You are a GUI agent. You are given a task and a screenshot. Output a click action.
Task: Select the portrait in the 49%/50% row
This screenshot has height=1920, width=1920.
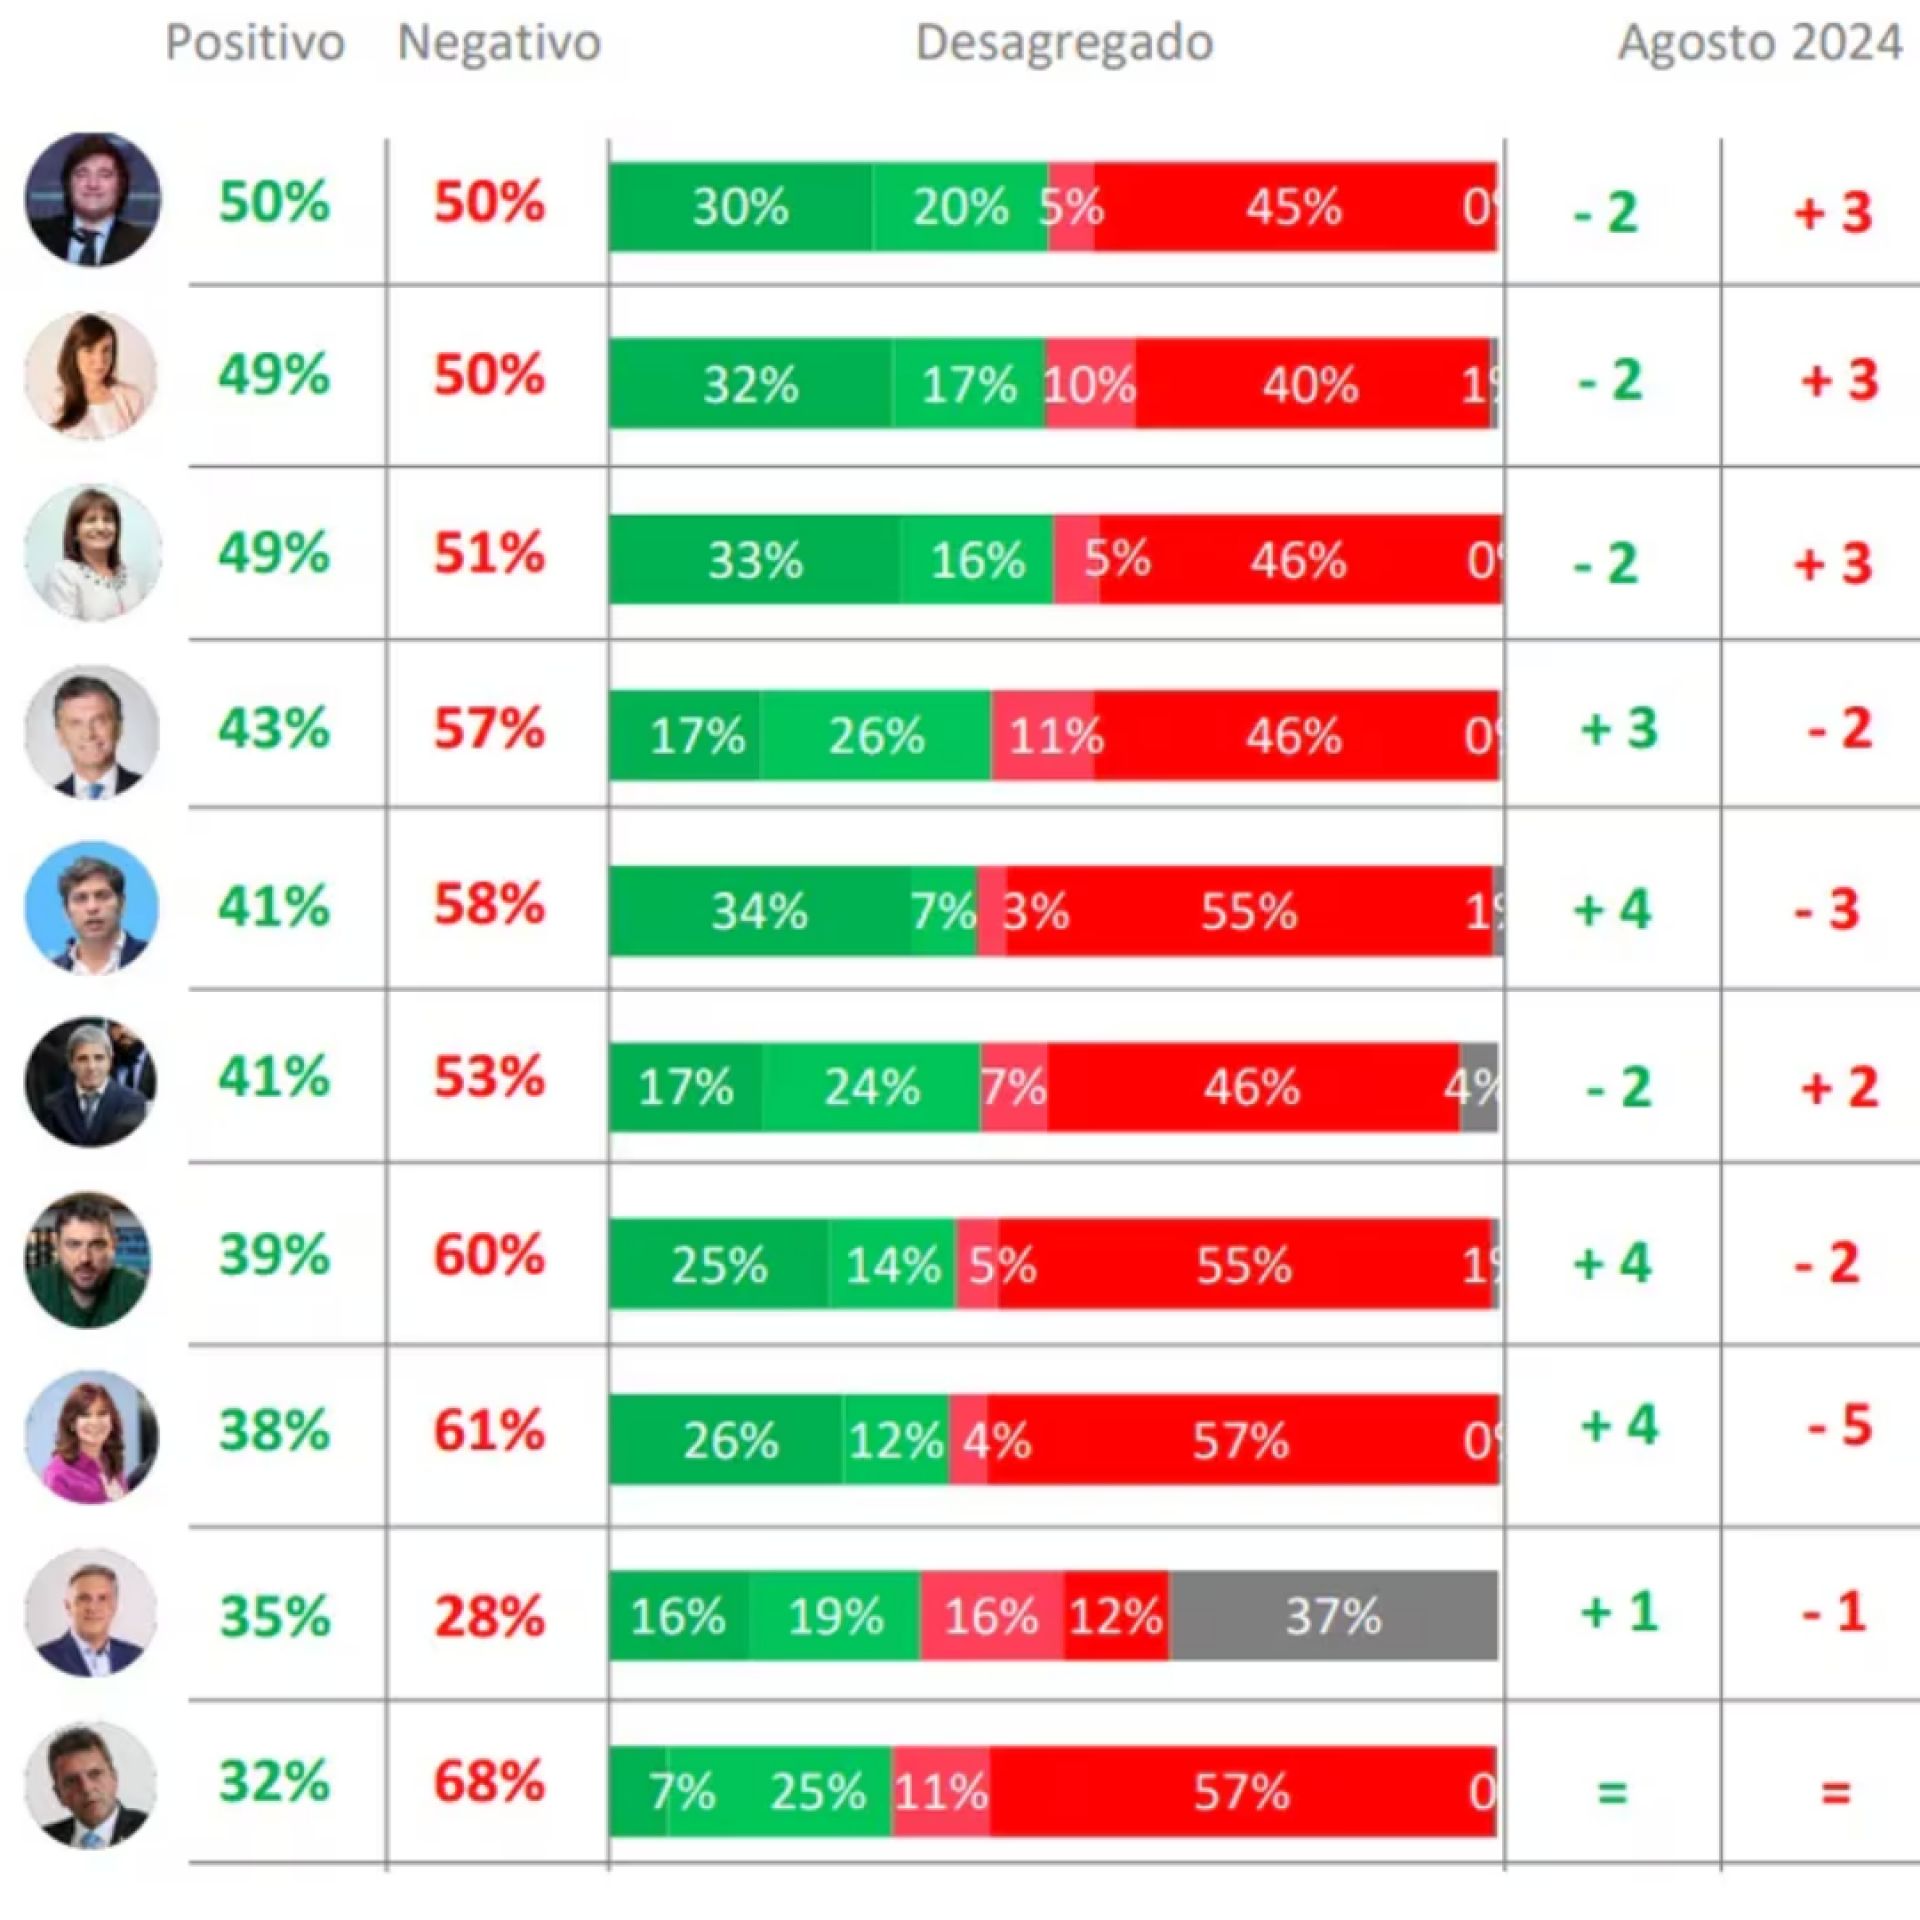click(91, 375)
